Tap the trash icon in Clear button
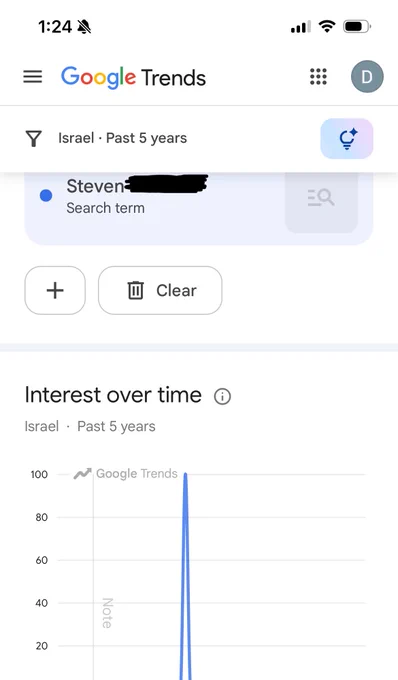Image resolution: width=398 pixels, height=680 pixels. [135, 290]
